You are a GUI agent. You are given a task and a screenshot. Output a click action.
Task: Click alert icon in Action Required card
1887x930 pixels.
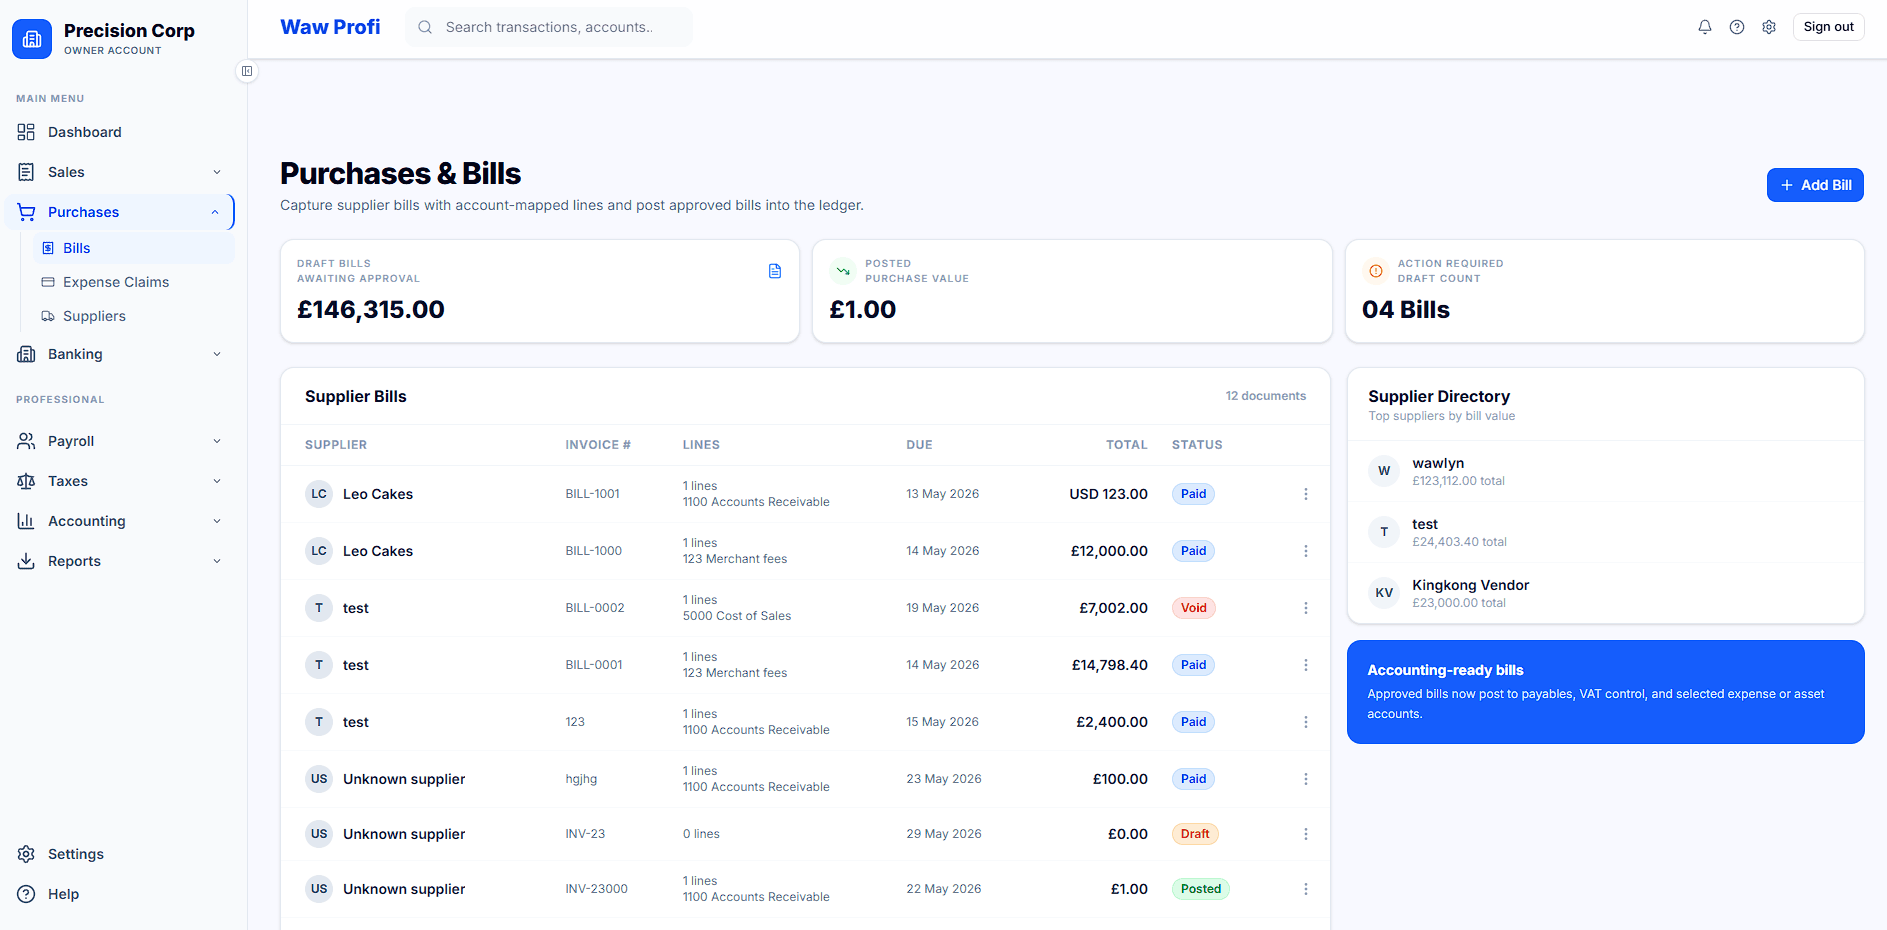point(1376,271)
